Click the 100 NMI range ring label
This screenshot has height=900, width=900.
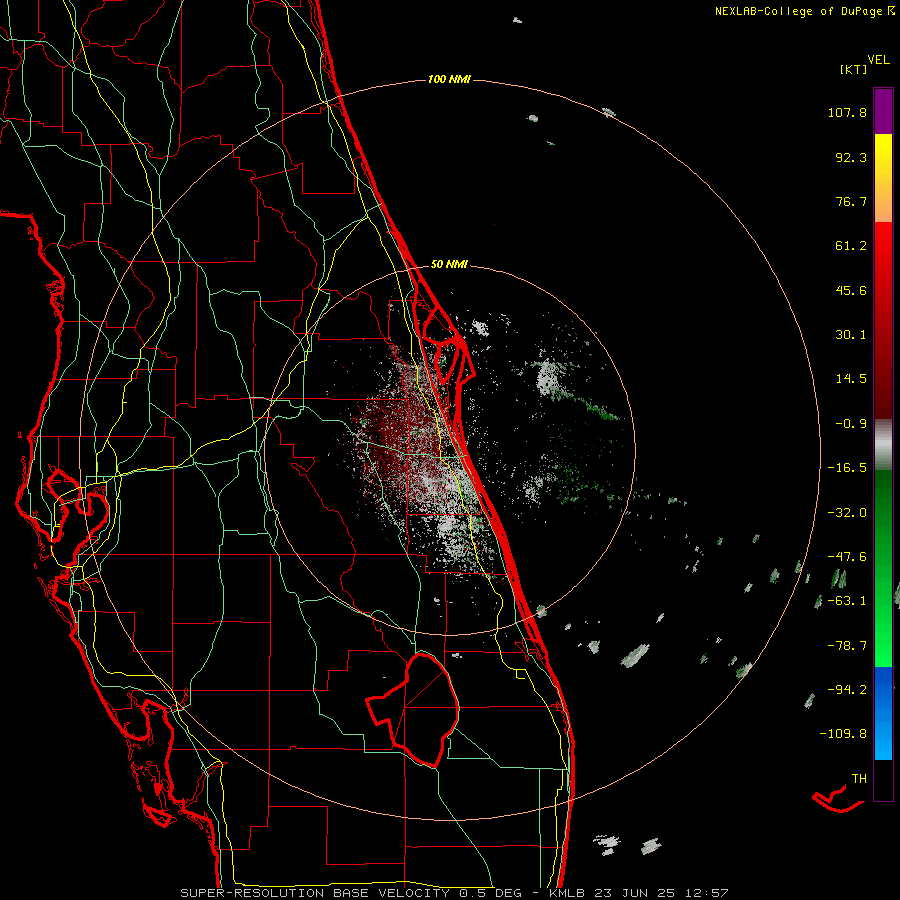pyautogui.click(x=449, y=79)
